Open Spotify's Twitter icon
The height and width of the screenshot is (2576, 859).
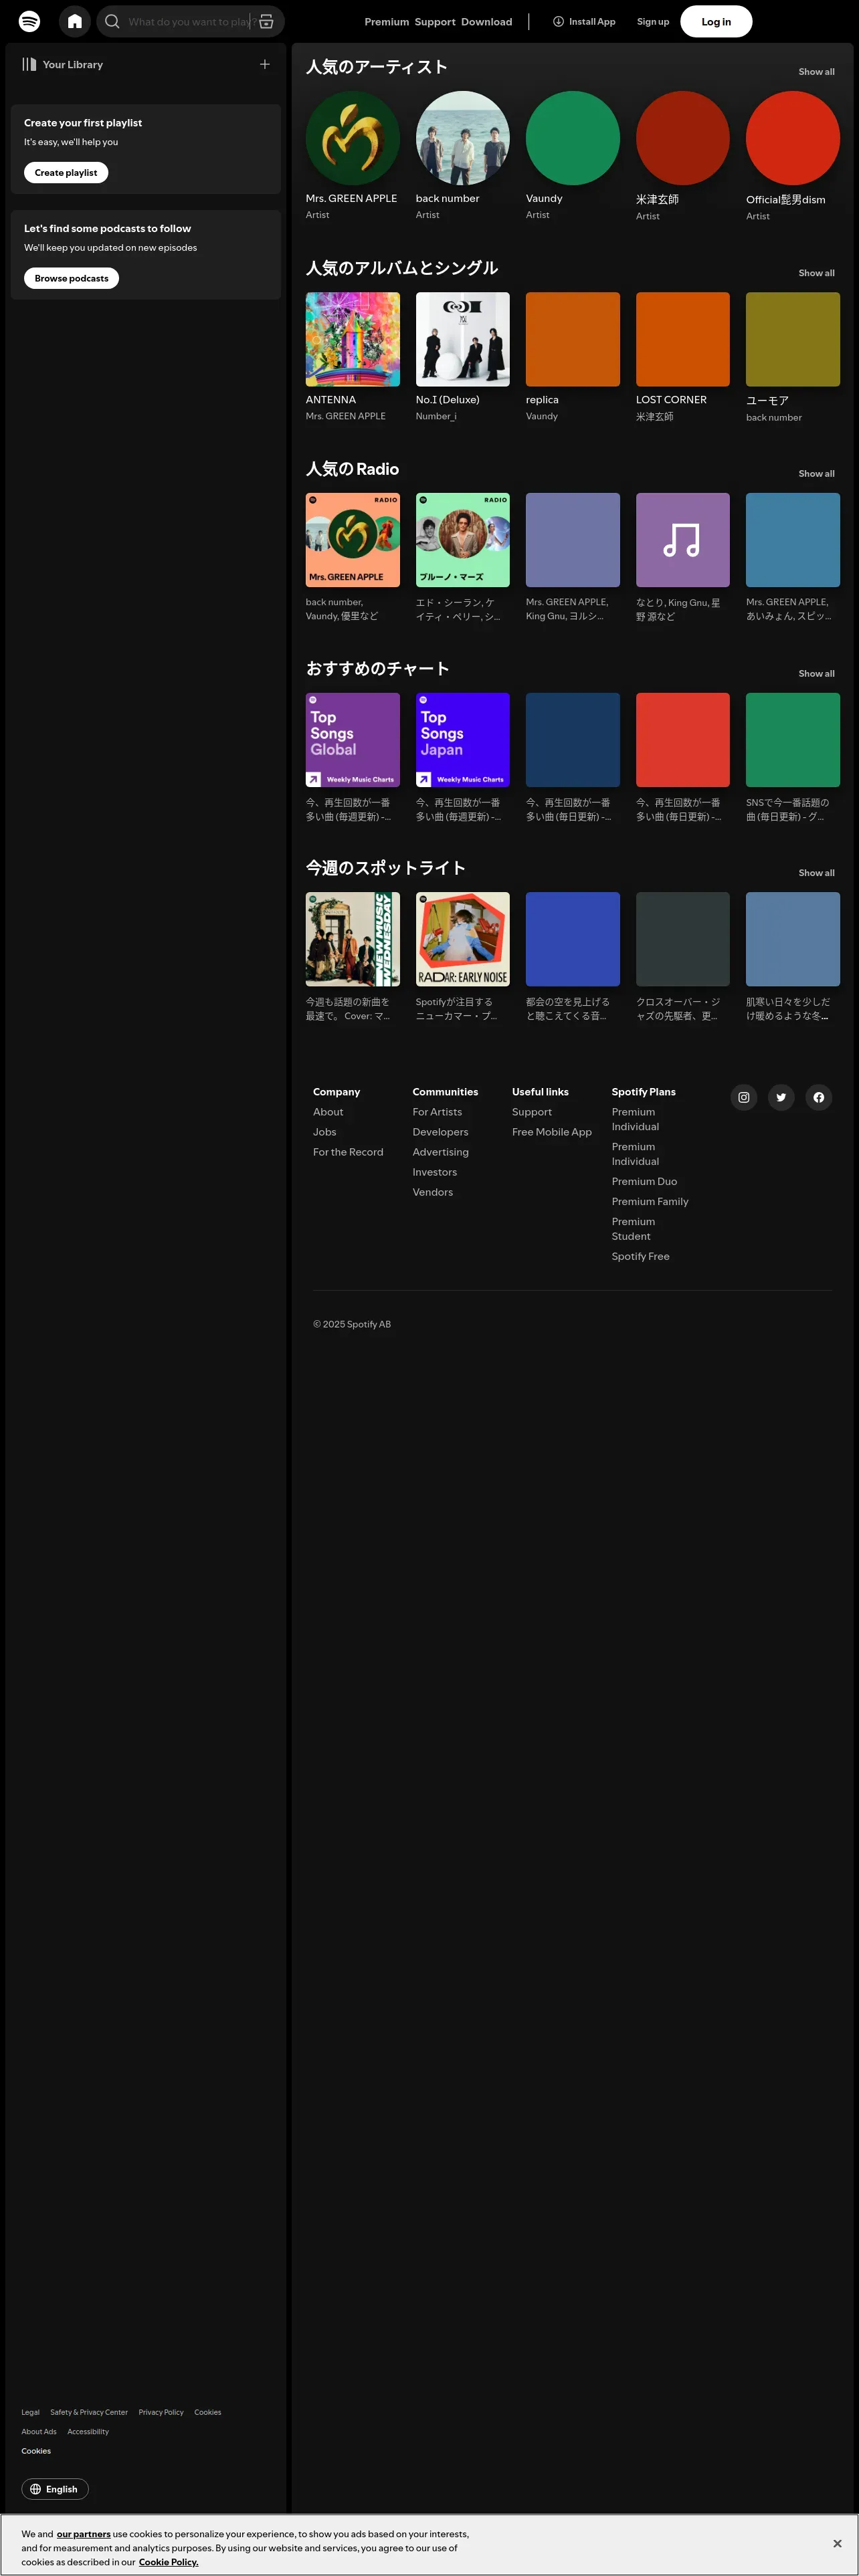click(x=781, y=1097)
